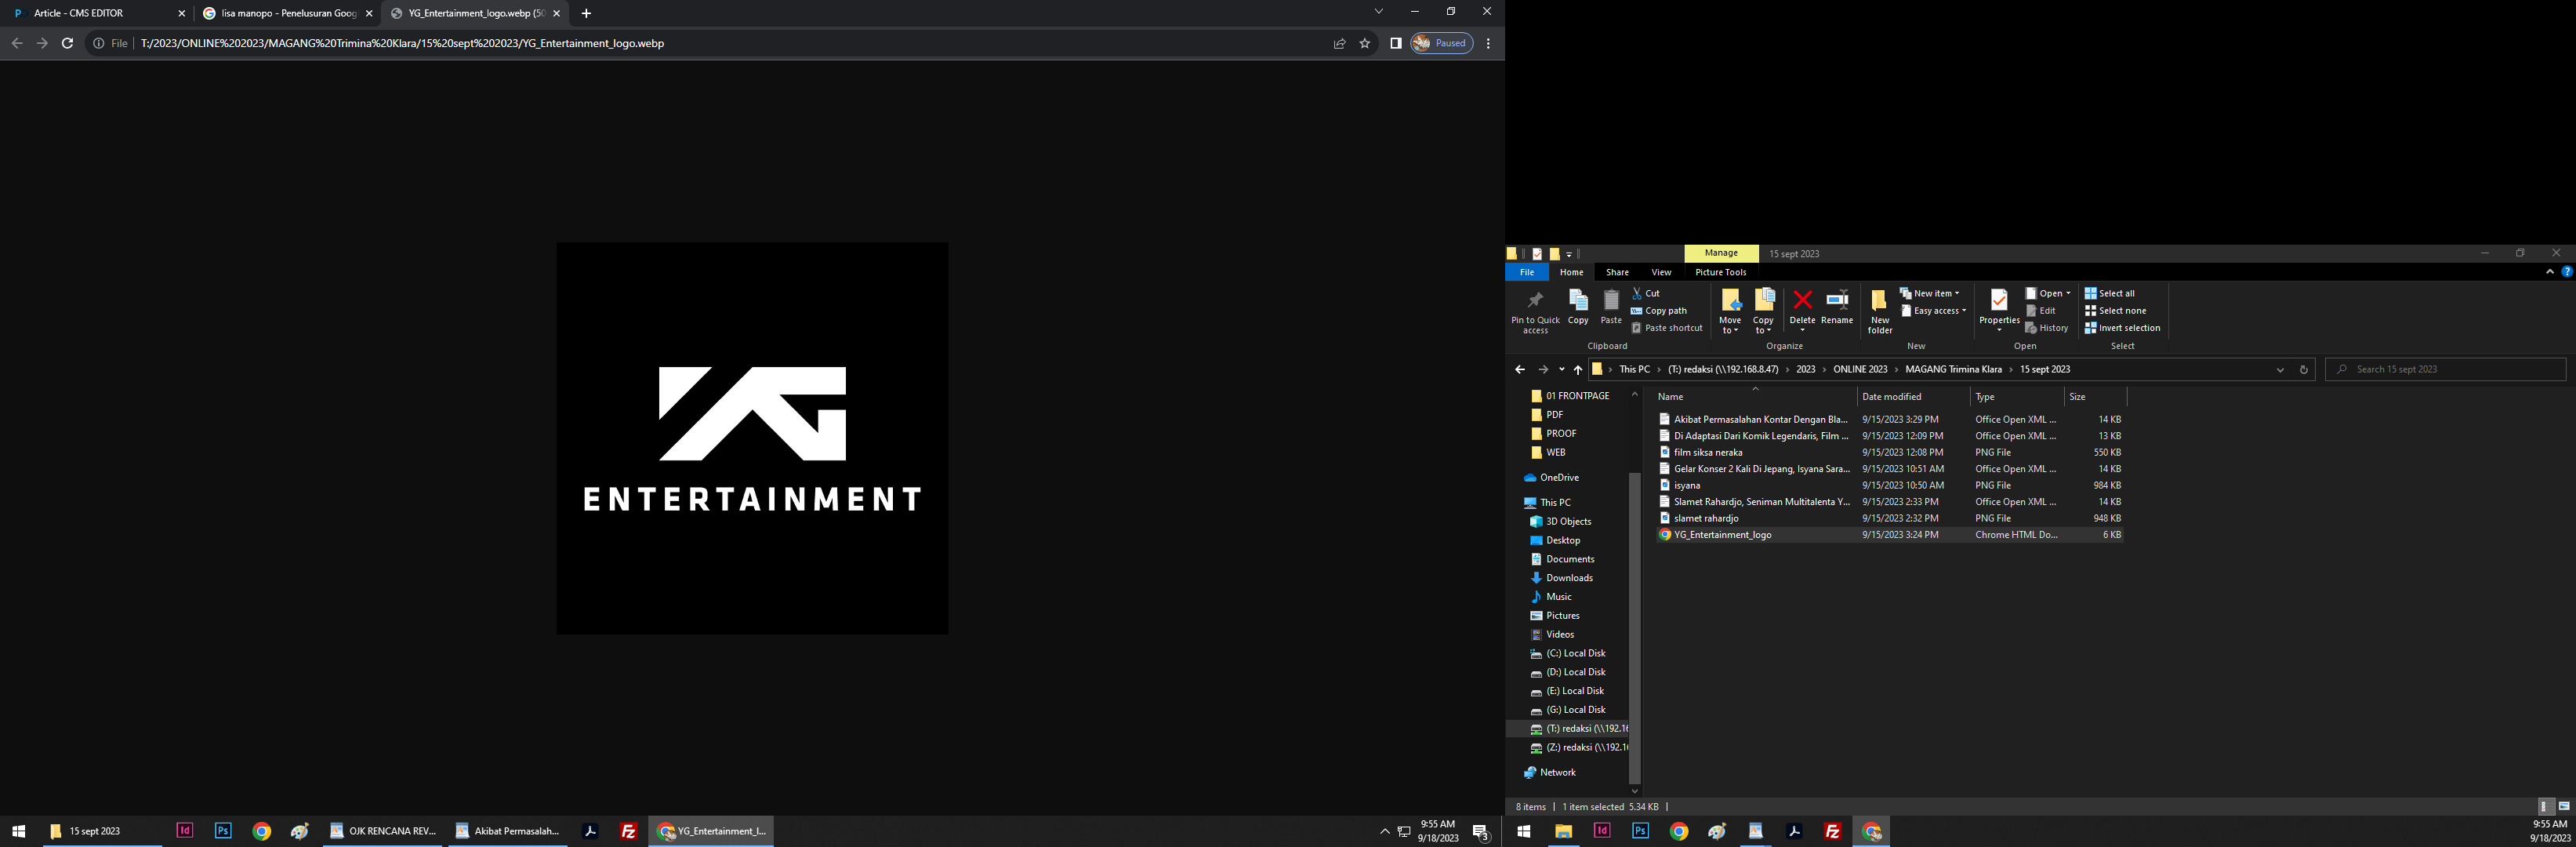Screen dimensions: 2576x847
Task: Create a New folder from ribbon
Action: click(x=1880, y=312)
